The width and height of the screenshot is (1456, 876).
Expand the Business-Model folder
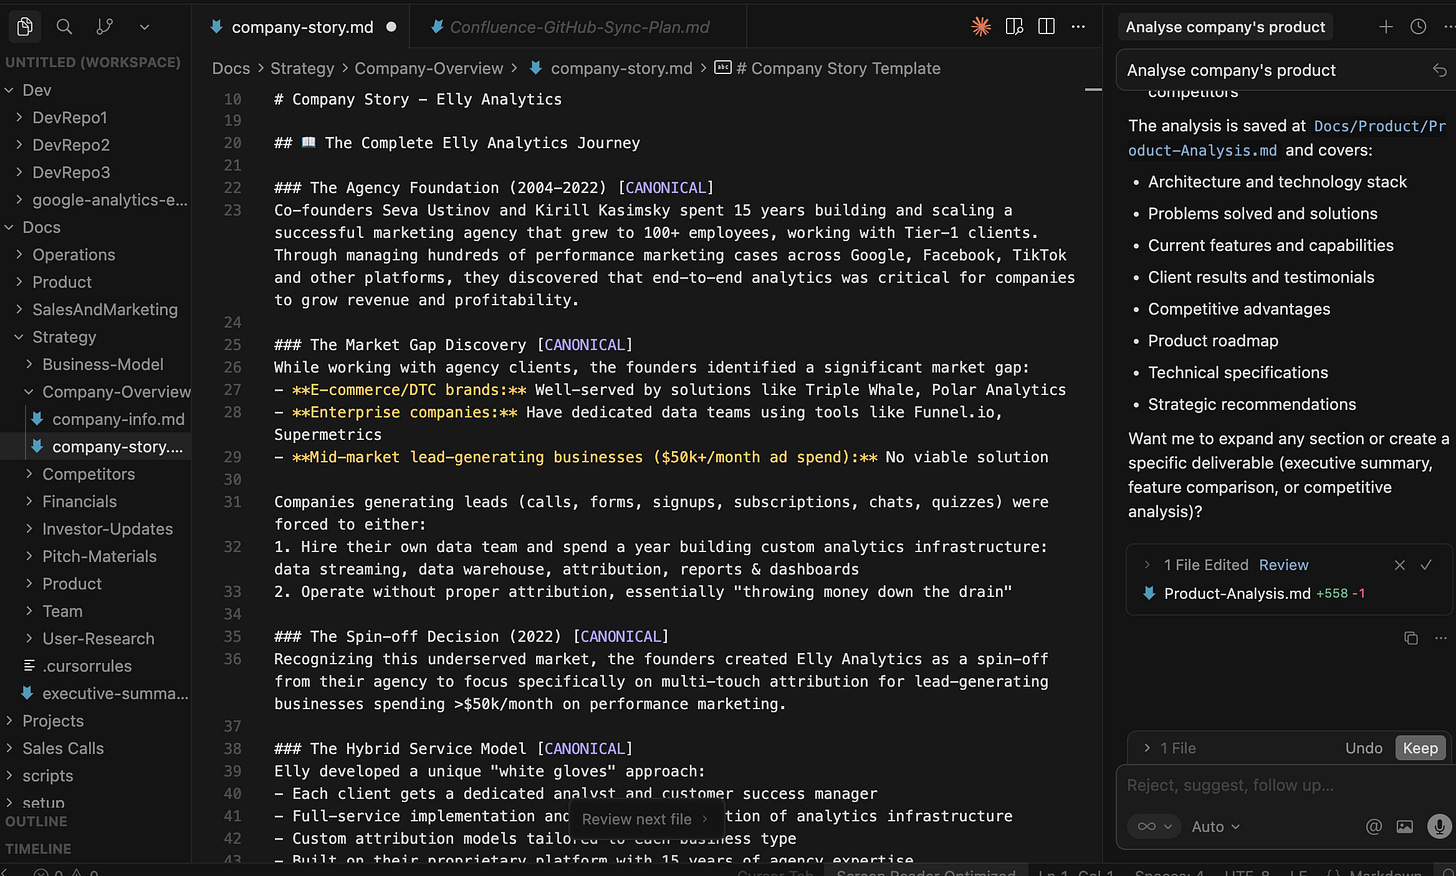95,364
